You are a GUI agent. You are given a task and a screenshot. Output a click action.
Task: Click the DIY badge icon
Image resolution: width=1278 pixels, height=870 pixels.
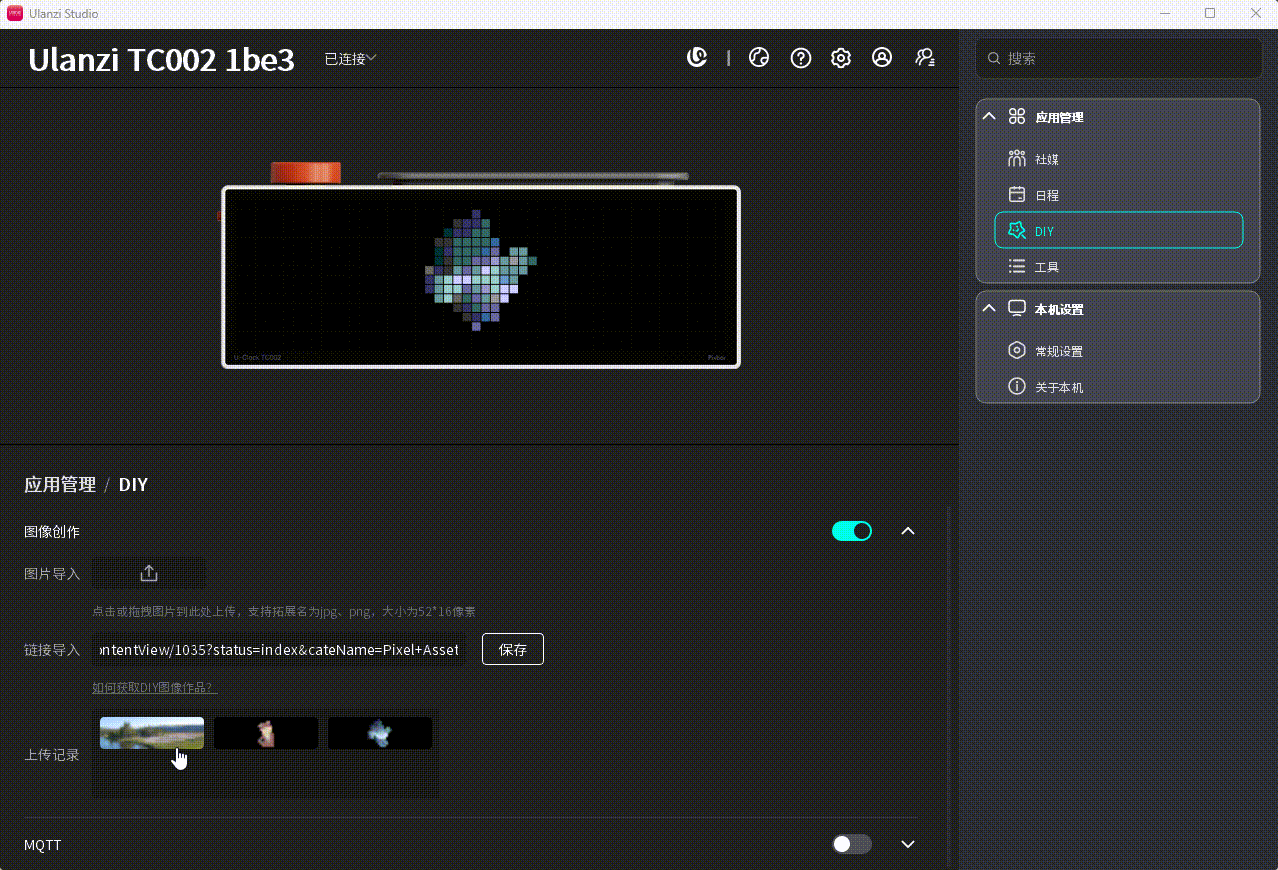1017,230
